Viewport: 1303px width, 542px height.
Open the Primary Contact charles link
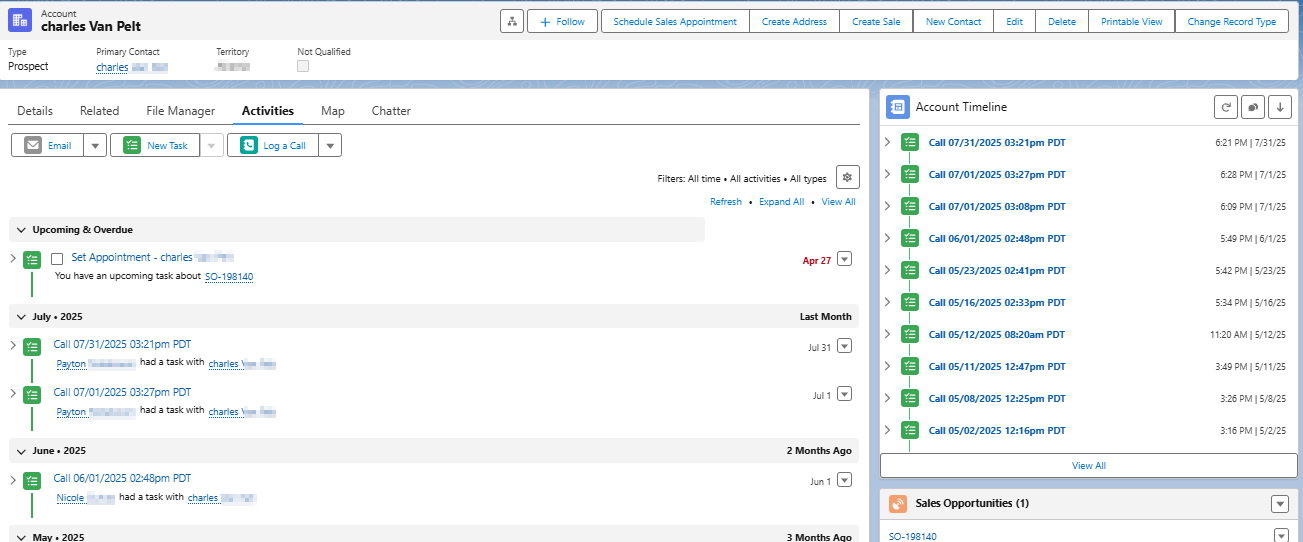[x=131, y=67]
